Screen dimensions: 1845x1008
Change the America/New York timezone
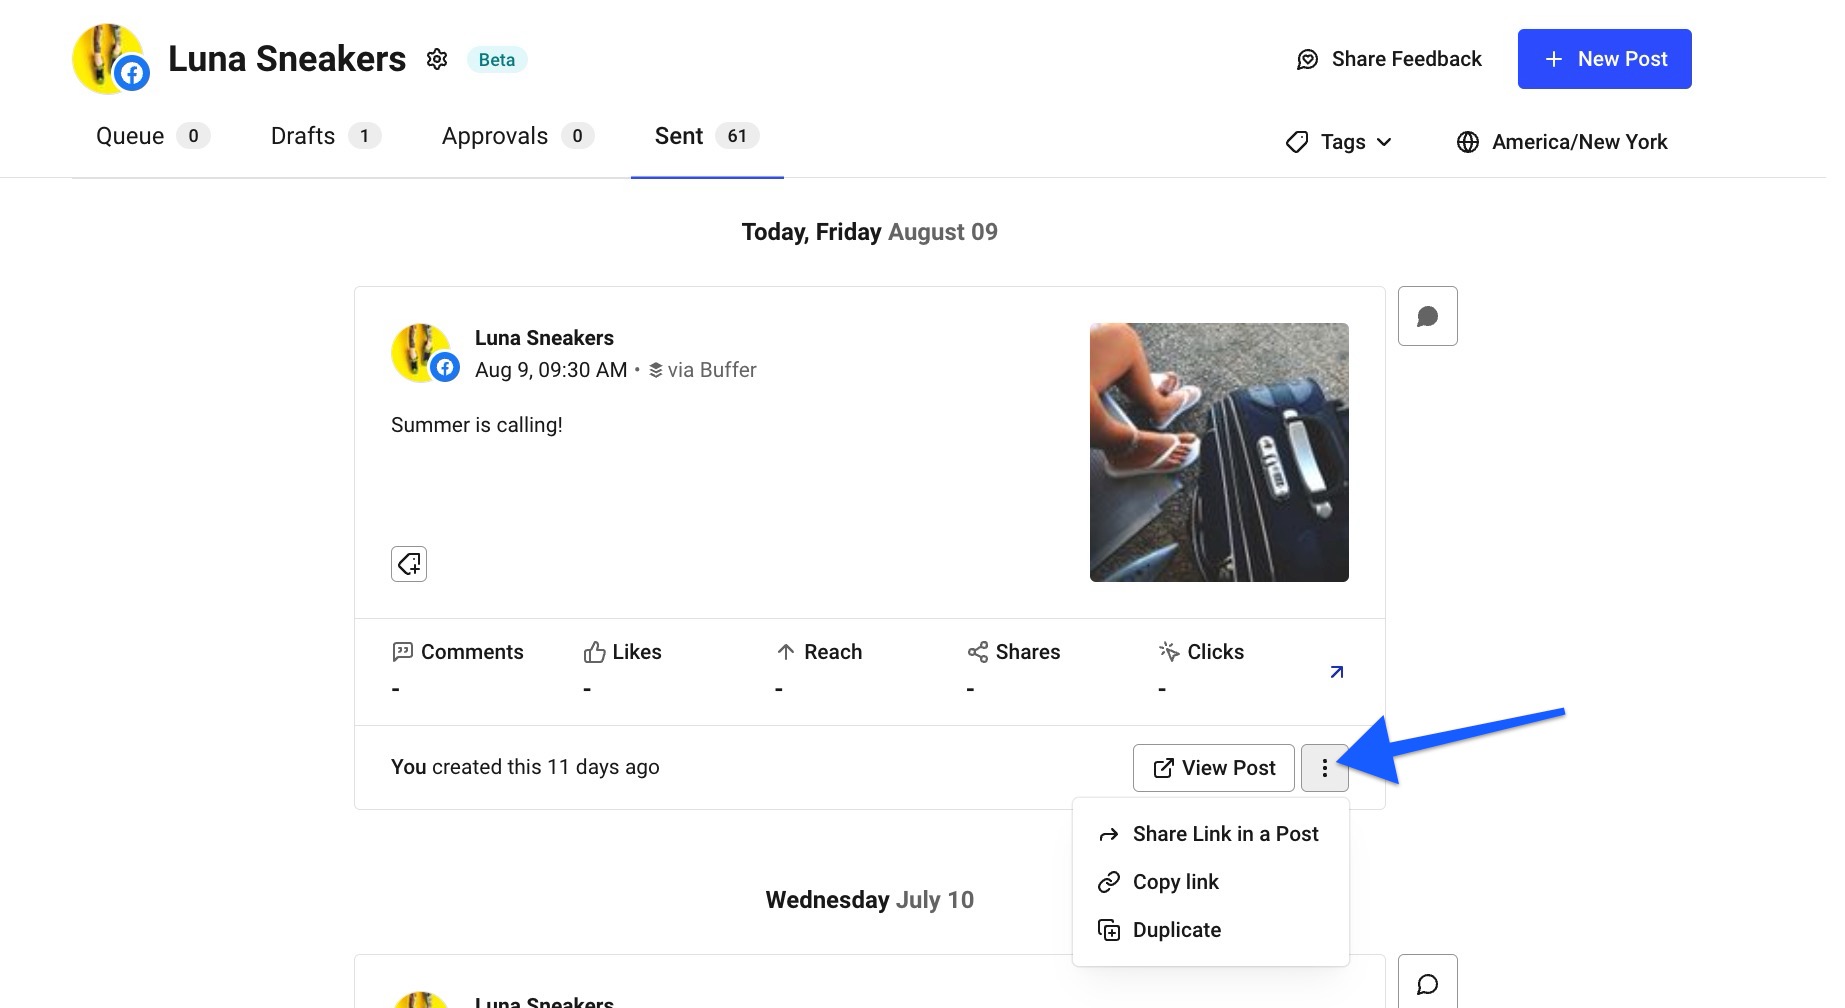click(x=1562, y=142)
